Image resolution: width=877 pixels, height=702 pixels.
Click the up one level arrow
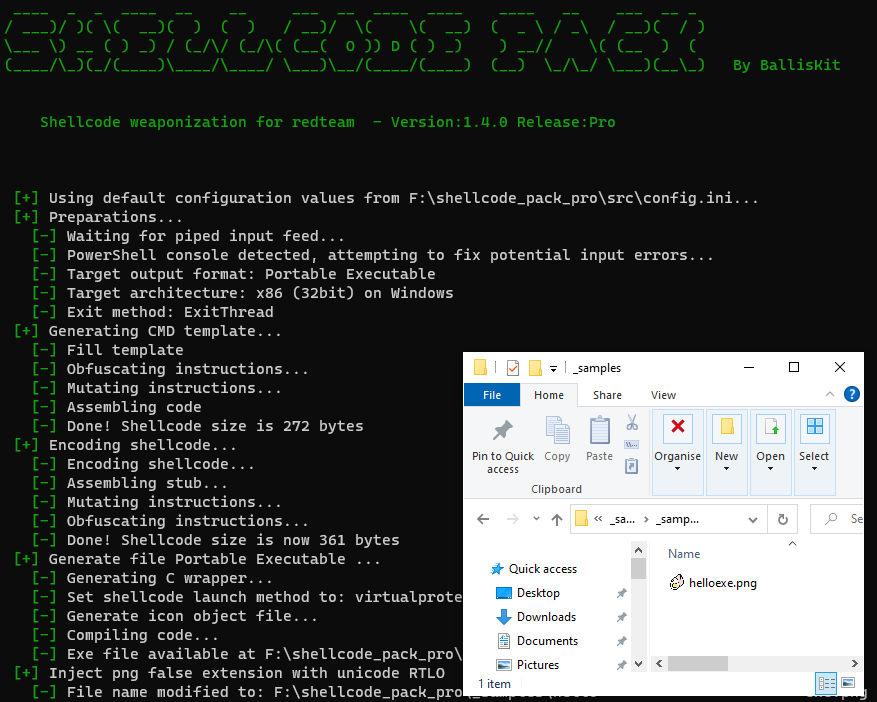(557, 520)
